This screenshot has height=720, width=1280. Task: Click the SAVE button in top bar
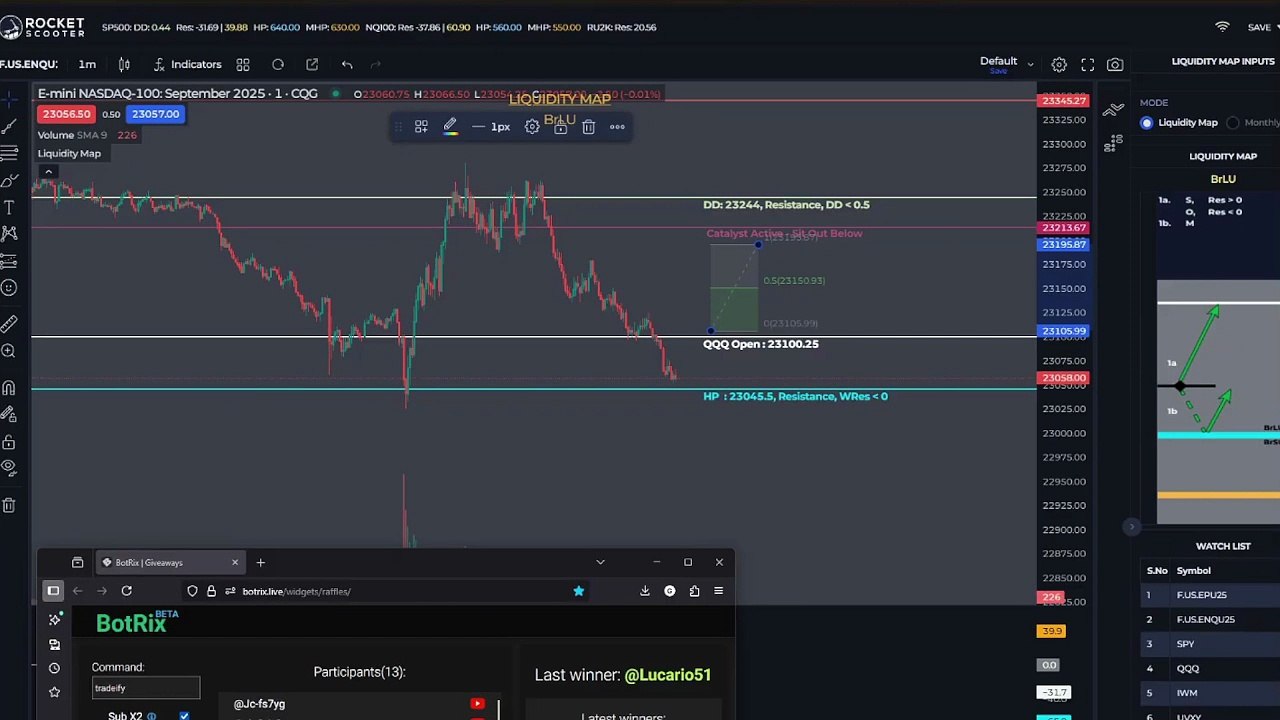coord(1259,27)
